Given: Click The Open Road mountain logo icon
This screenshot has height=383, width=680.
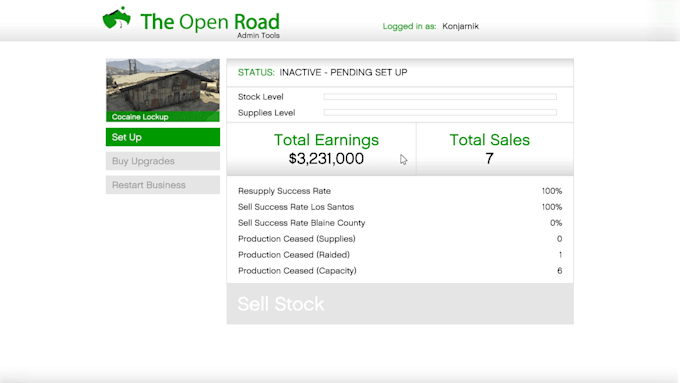Looking at the screenshot, I should click(116, 18).
